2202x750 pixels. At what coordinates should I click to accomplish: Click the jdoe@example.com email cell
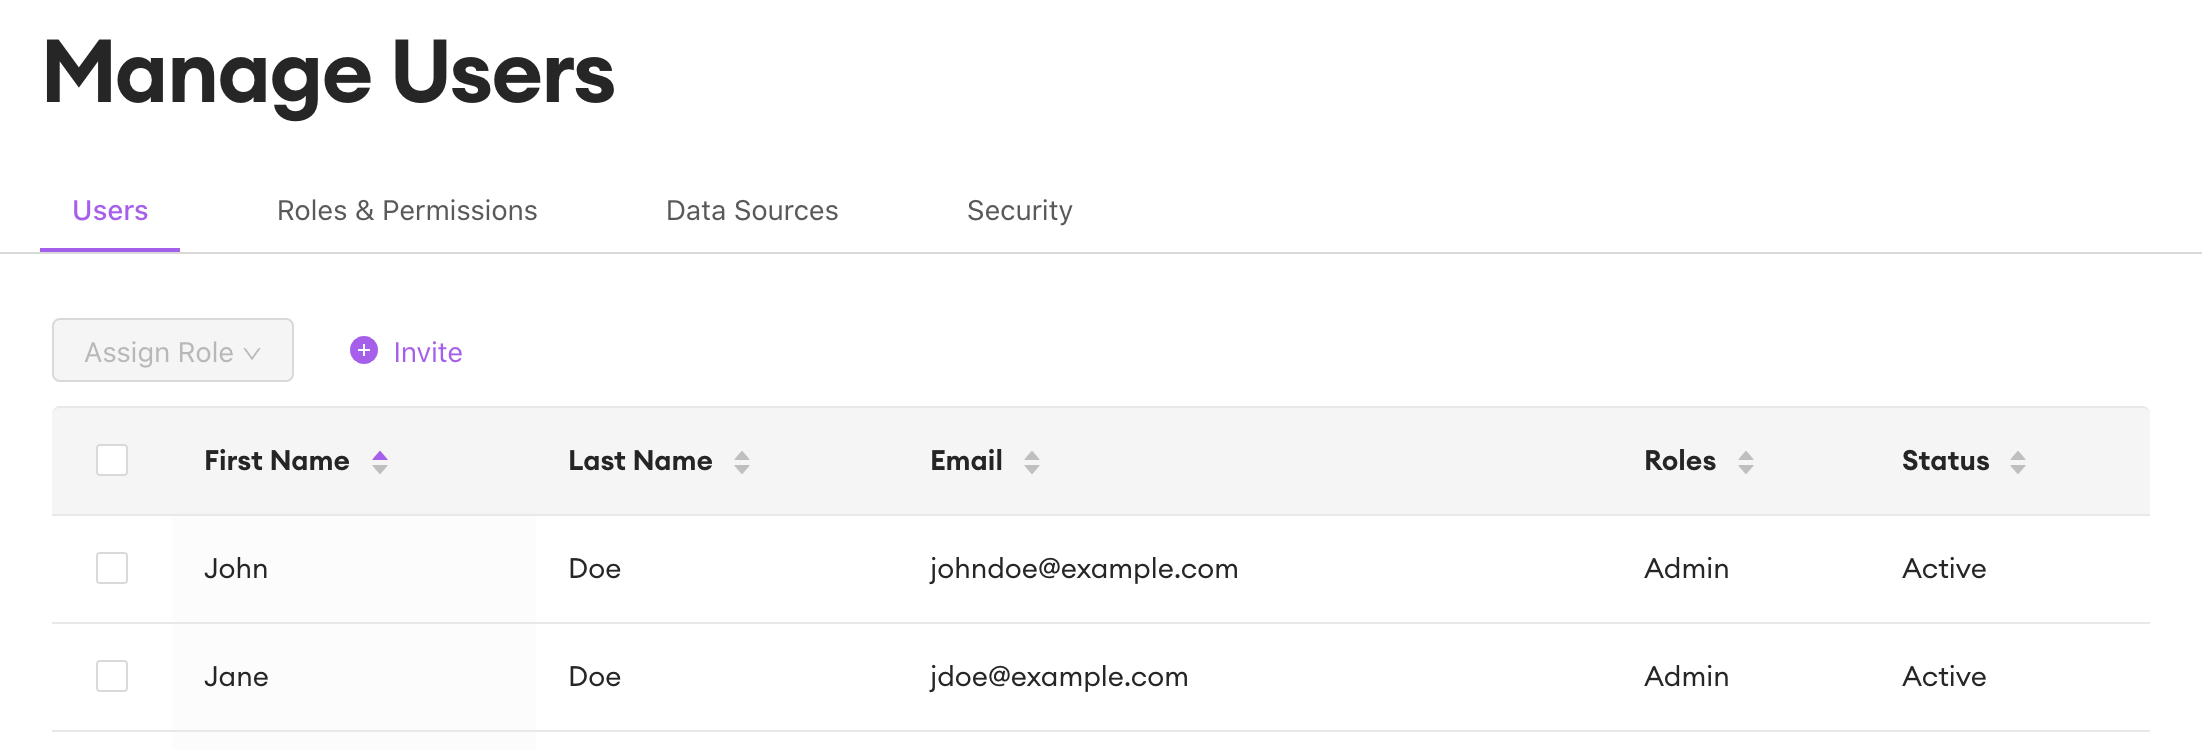1059,677
